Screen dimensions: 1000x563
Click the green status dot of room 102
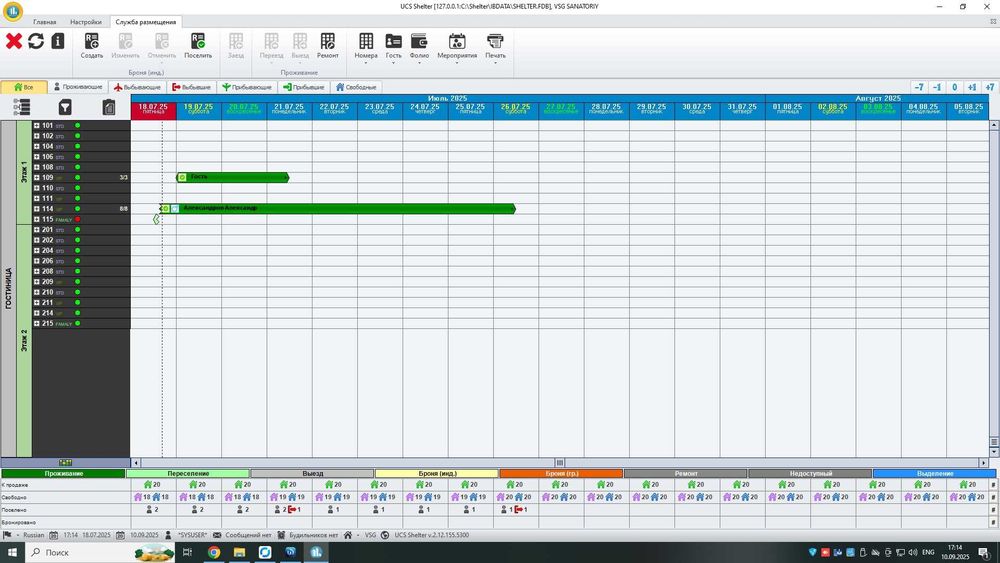(x=78, y=136)
